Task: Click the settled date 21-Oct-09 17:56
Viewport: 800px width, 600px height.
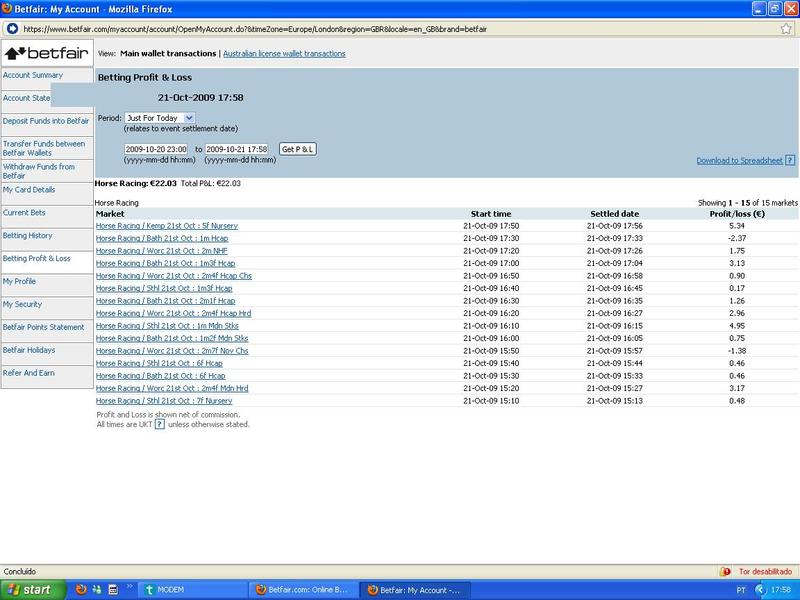Action: tap(614, 226)
